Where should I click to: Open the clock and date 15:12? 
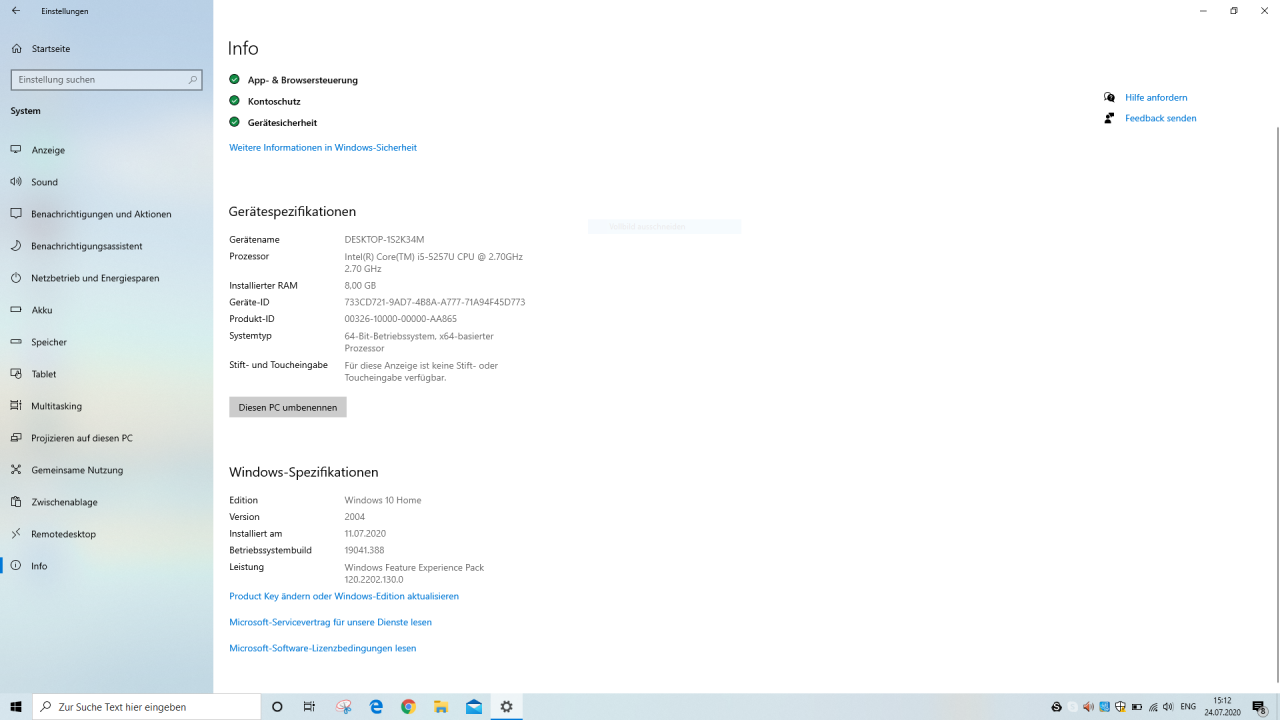pos(1222,707)
